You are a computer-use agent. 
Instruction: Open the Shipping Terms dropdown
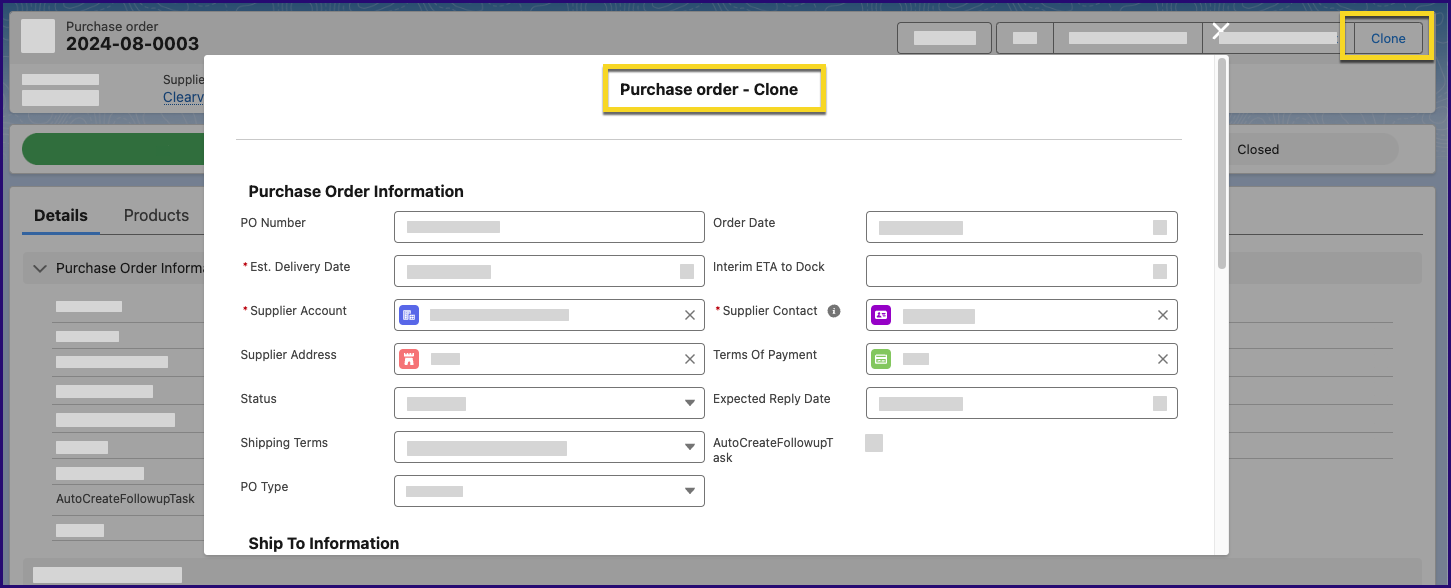click(549, 447)
